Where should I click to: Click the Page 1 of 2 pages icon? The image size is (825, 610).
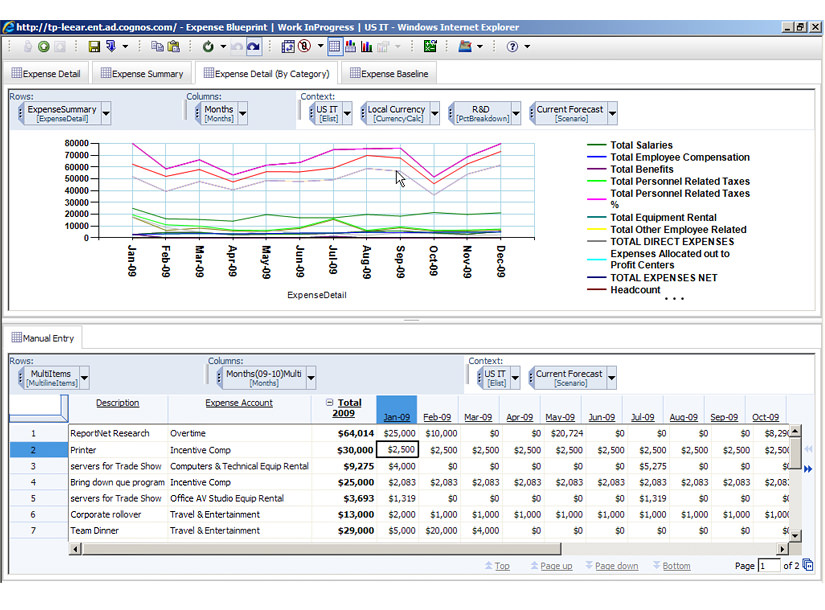point(808,565)
